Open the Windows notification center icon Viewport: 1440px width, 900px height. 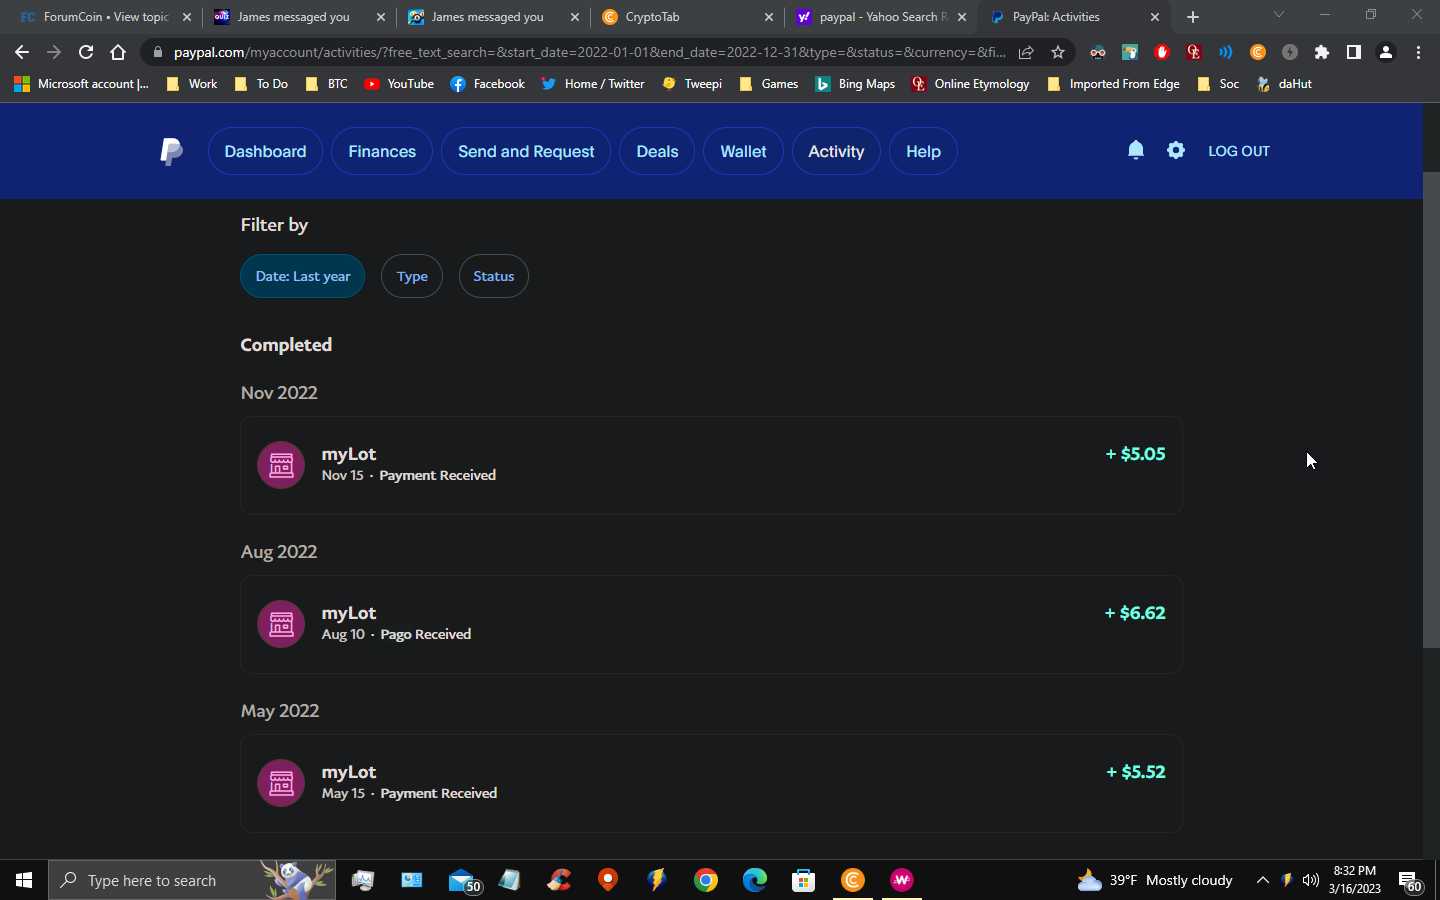[1410, 881]
